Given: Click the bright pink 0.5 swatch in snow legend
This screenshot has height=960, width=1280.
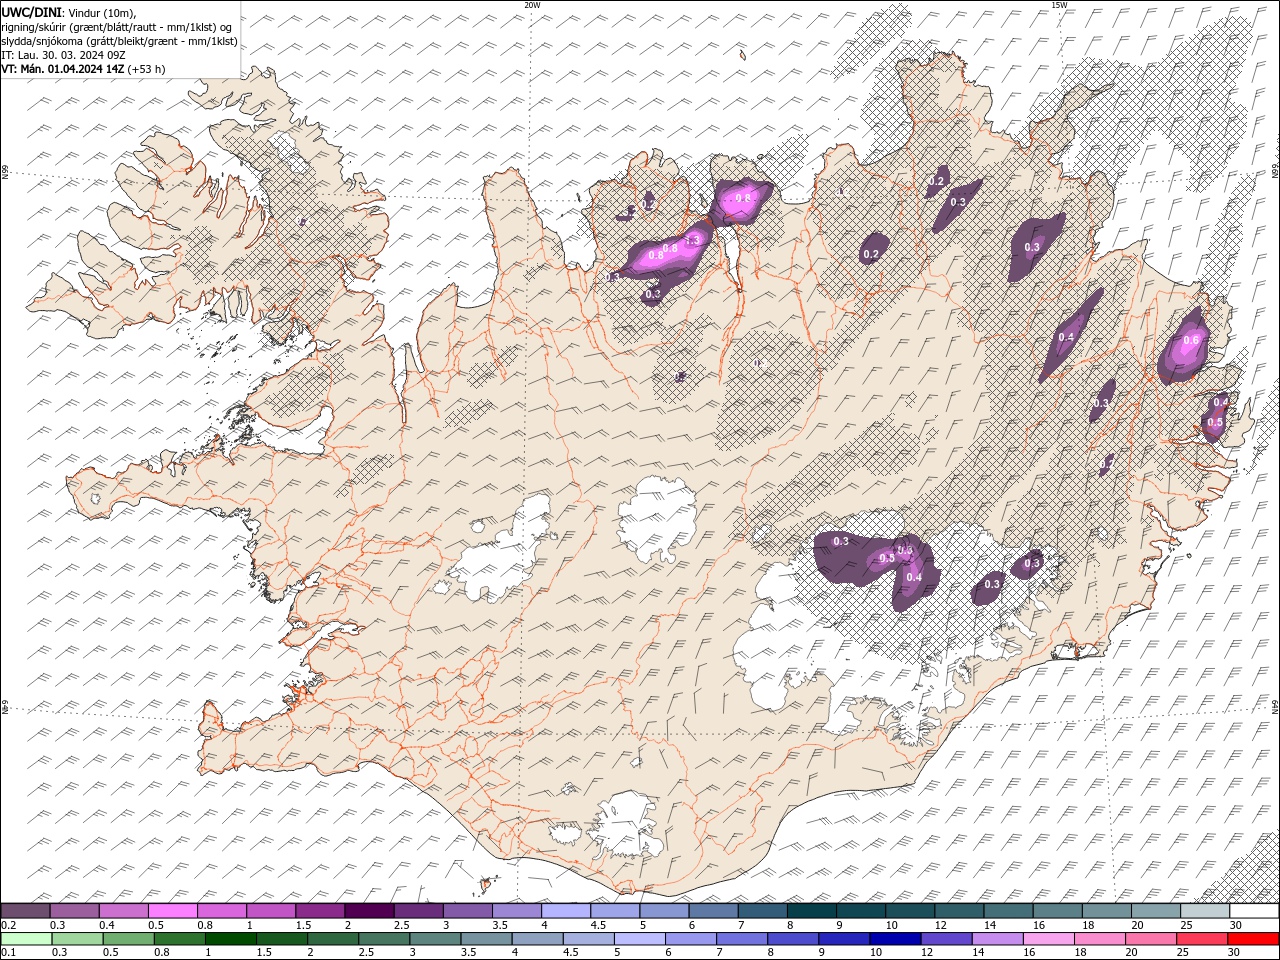Looking at the screenshot, I should click(173, 911).
